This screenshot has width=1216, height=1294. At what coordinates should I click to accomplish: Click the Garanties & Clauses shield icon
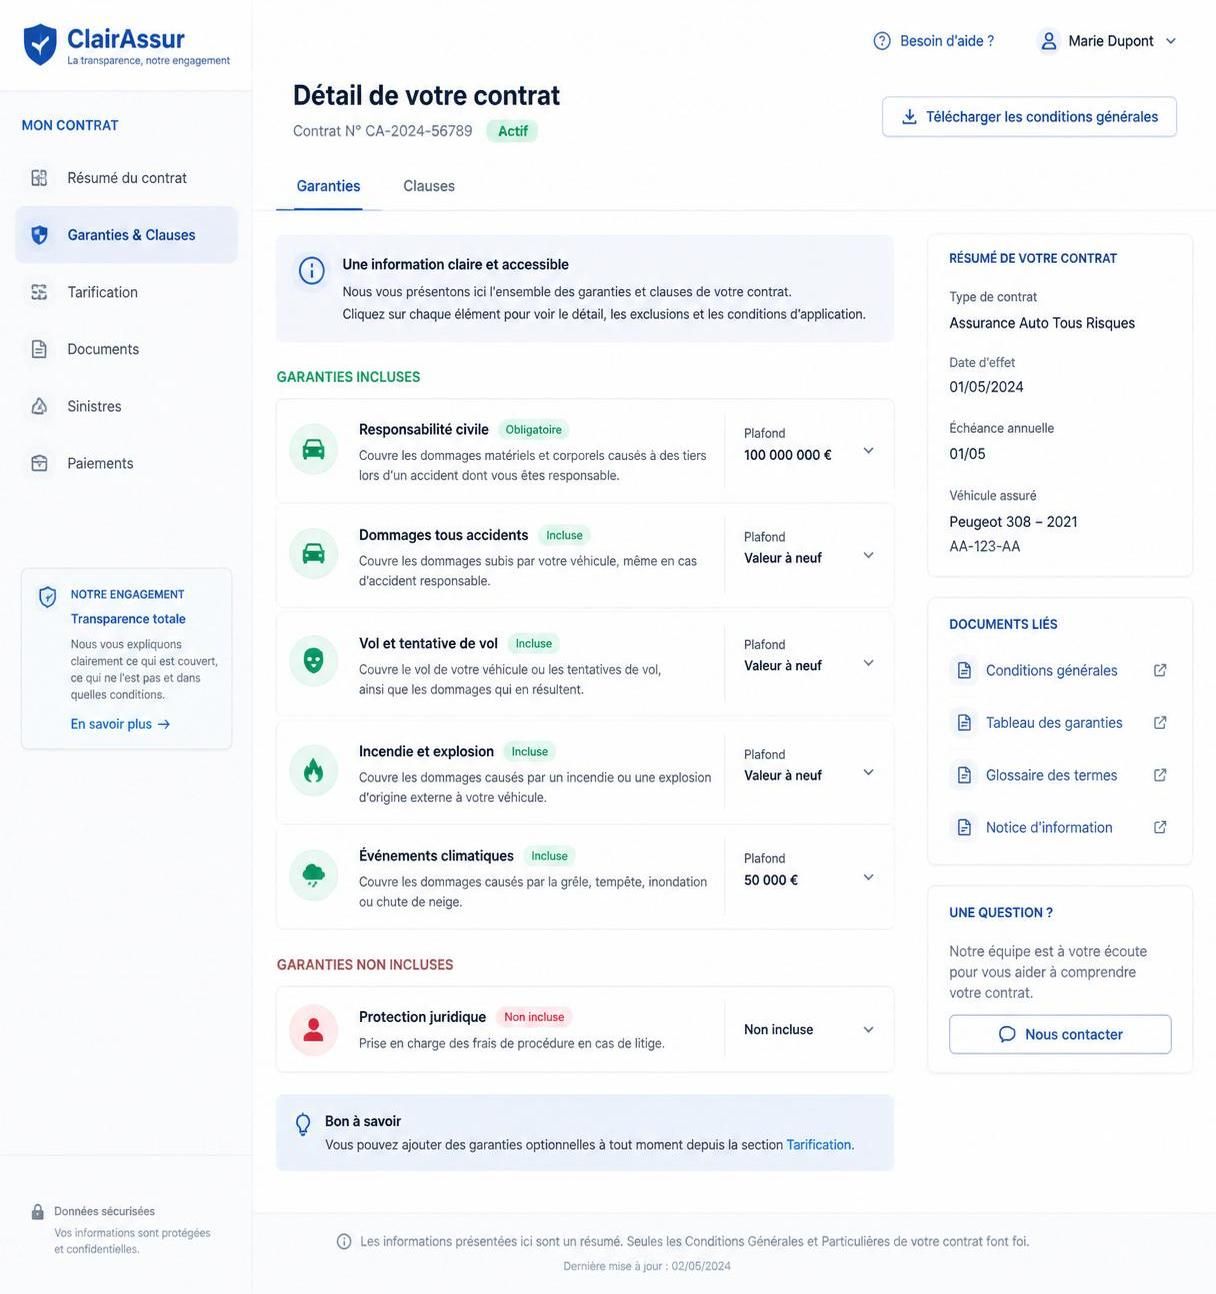[39, 235]
